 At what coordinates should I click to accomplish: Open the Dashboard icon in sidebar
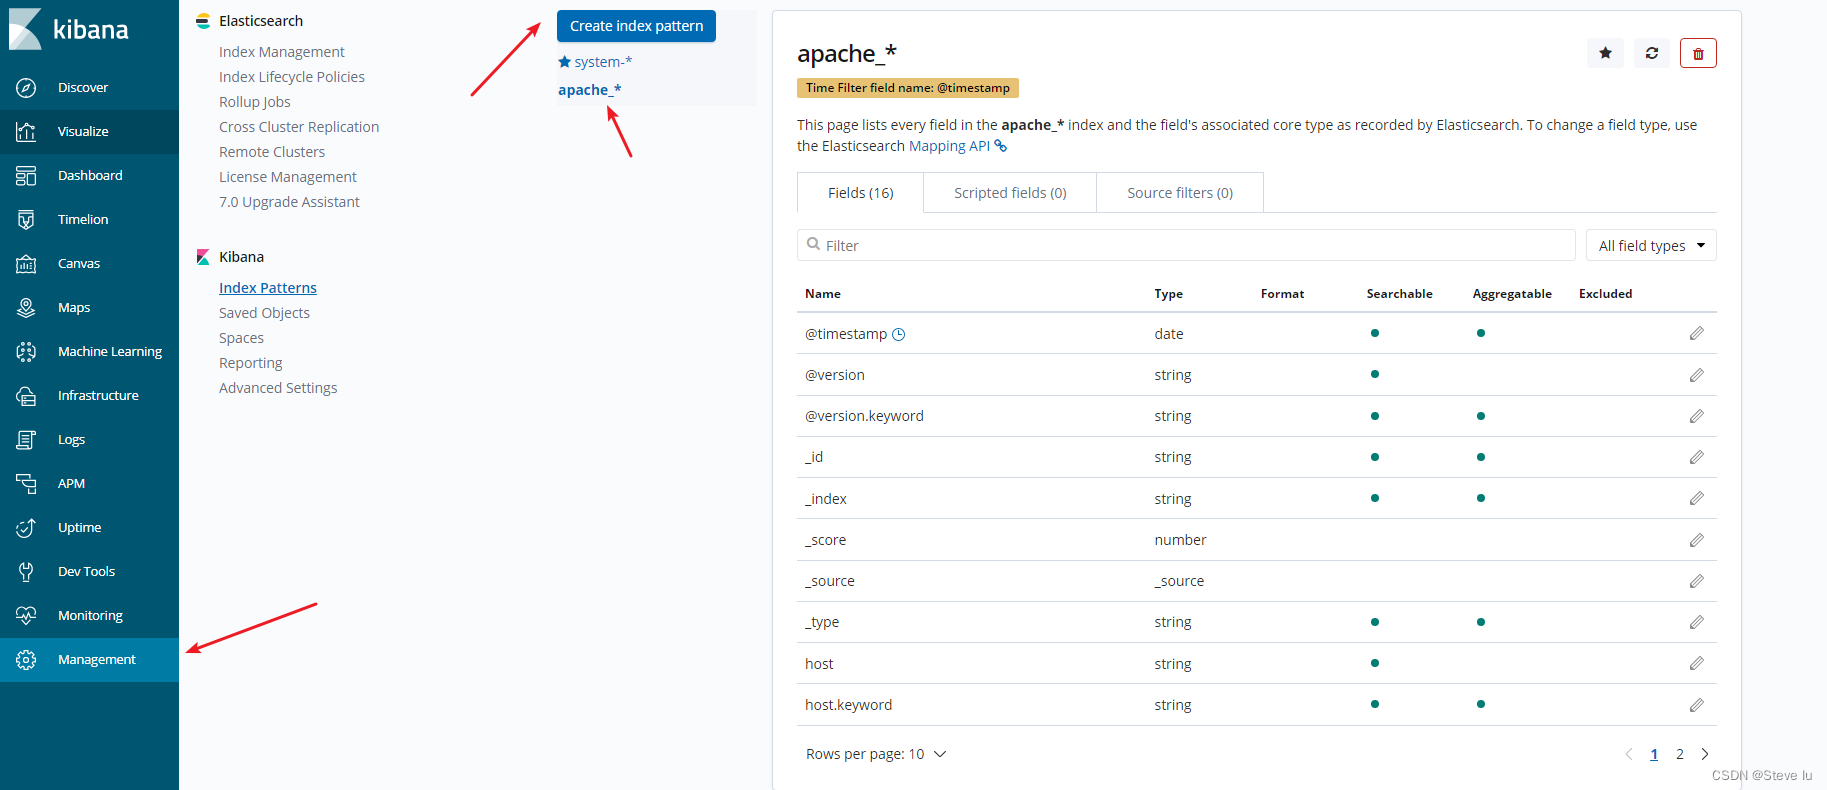pyautogui.click(x=26, y=176)
